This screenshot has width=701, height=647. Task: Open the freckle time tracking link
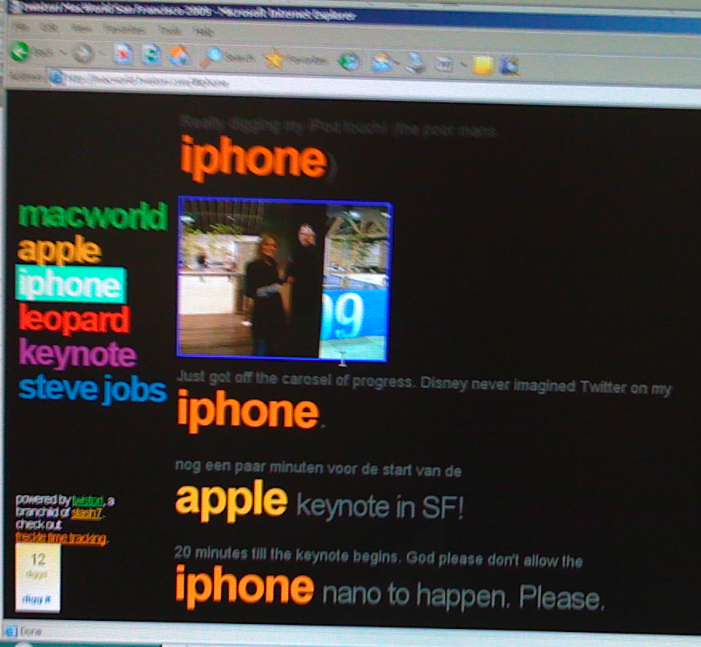tap(61, 538)
